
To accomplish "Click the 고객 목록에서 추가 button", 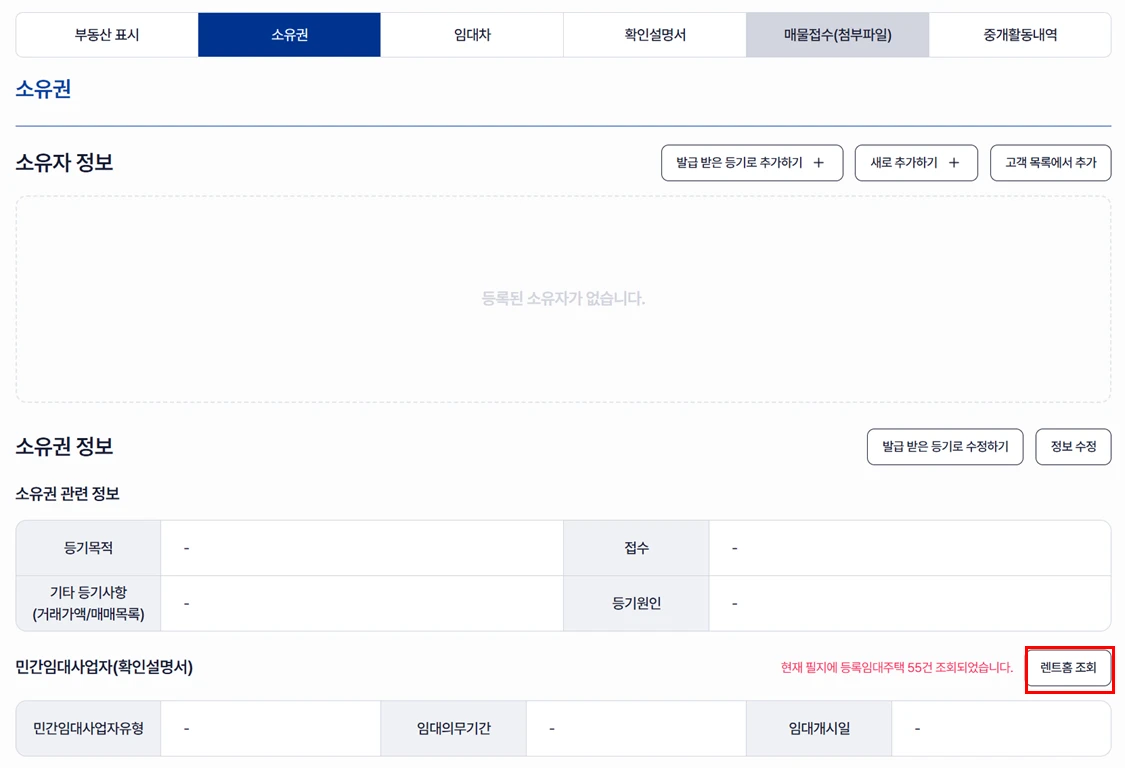I will click(x=1050, y=163).
